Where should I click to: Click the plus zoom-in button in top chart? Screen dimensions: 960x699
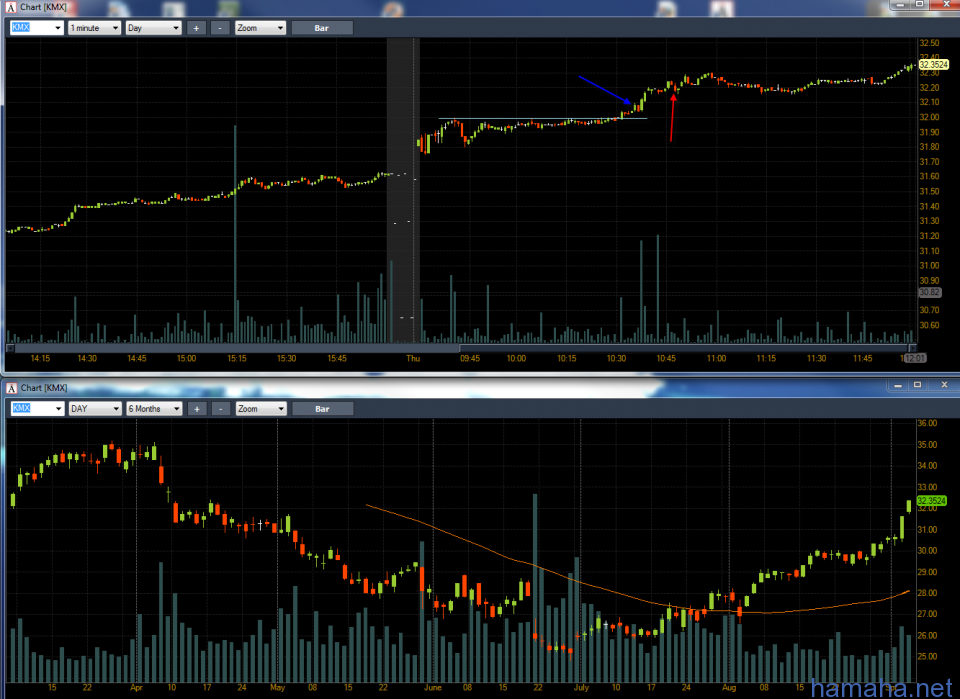click(197, 28)
